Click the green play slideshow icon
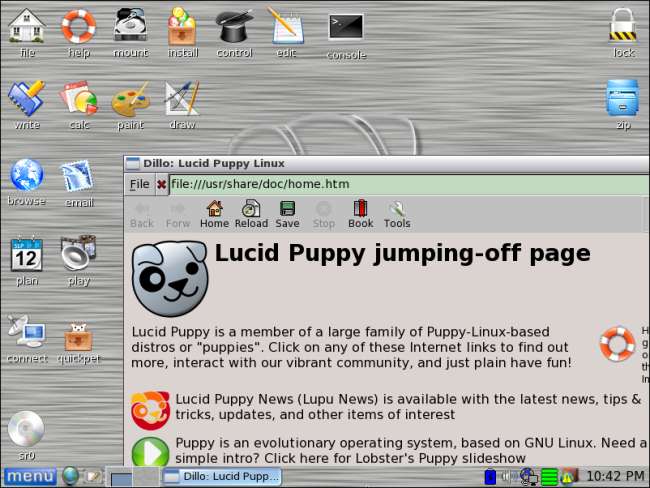The height and width of the screenshot is (488, 650). coord(150,452)
